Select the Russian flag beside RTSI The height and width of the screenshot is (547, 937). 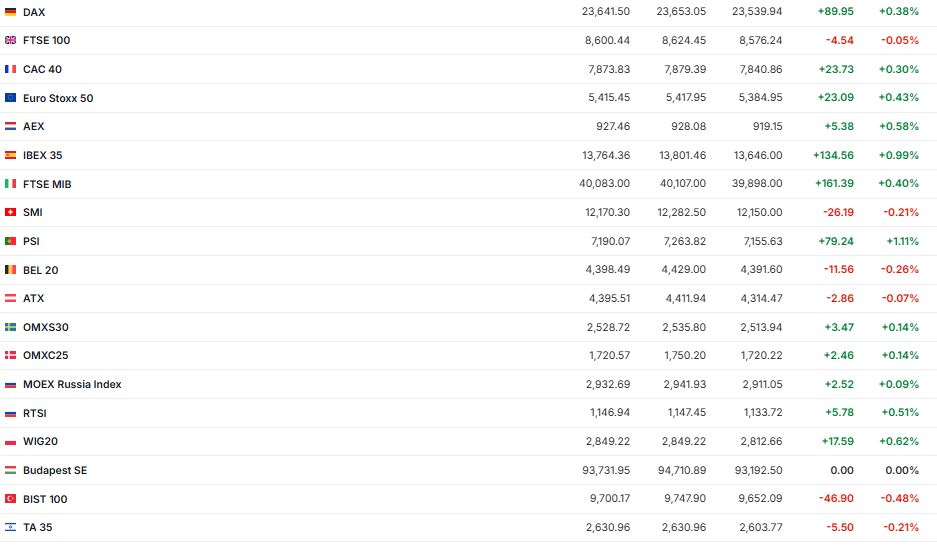coord(11,413)
